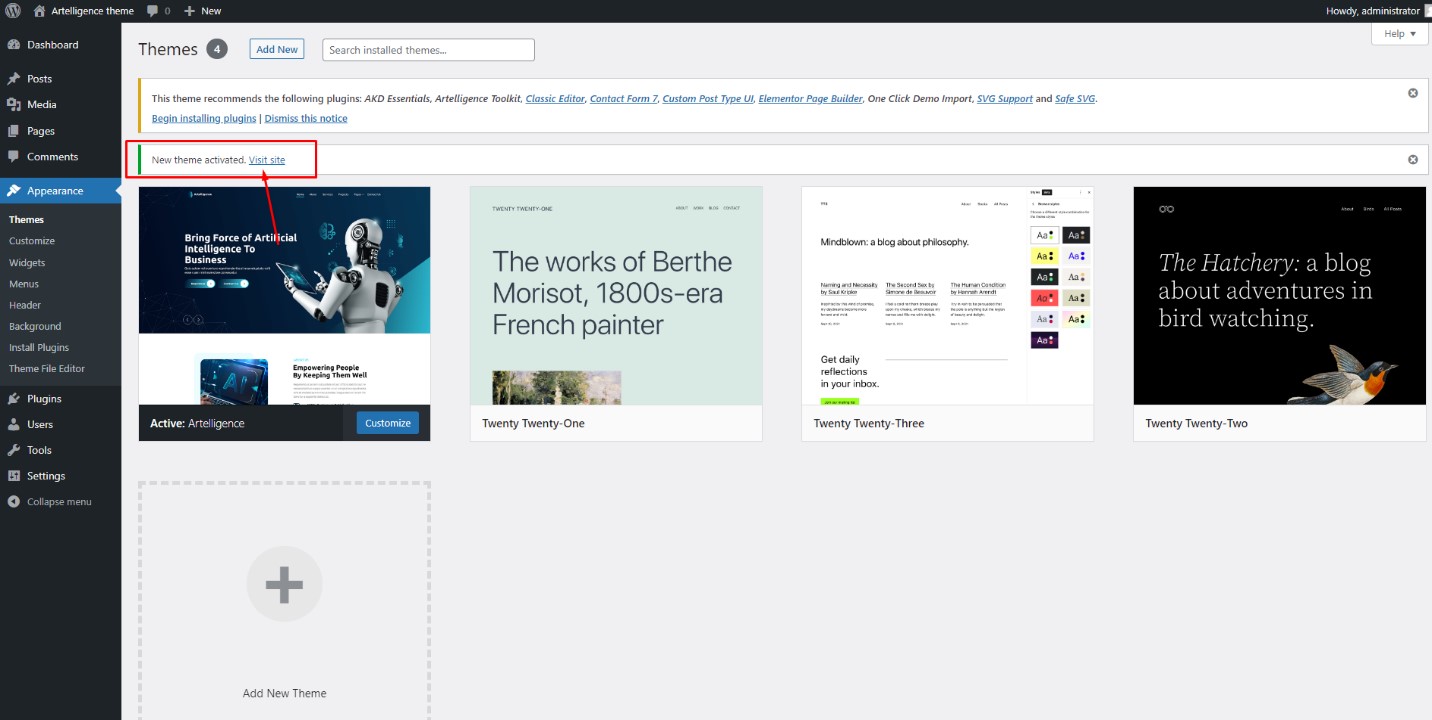
Task: Click the Users icon in sidebar
Action: 13,425
